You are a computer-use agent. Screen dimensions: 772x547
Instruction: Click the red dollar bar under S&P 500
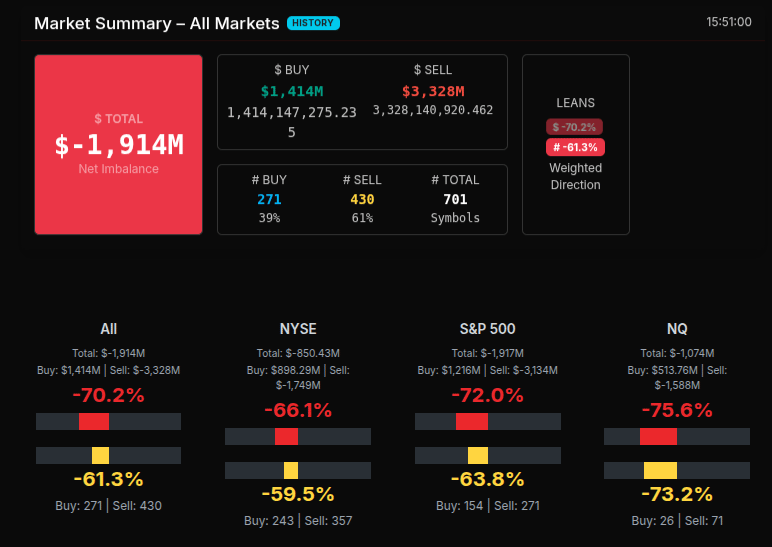[472, 421]
